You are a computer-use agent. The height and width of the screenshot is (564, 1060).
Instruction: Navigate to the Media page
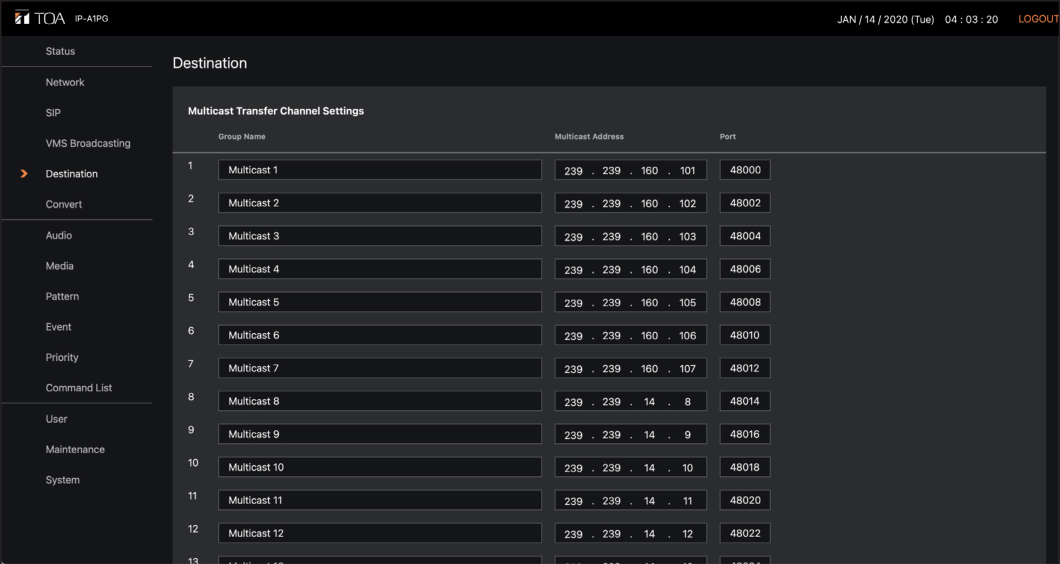[60, 266]
